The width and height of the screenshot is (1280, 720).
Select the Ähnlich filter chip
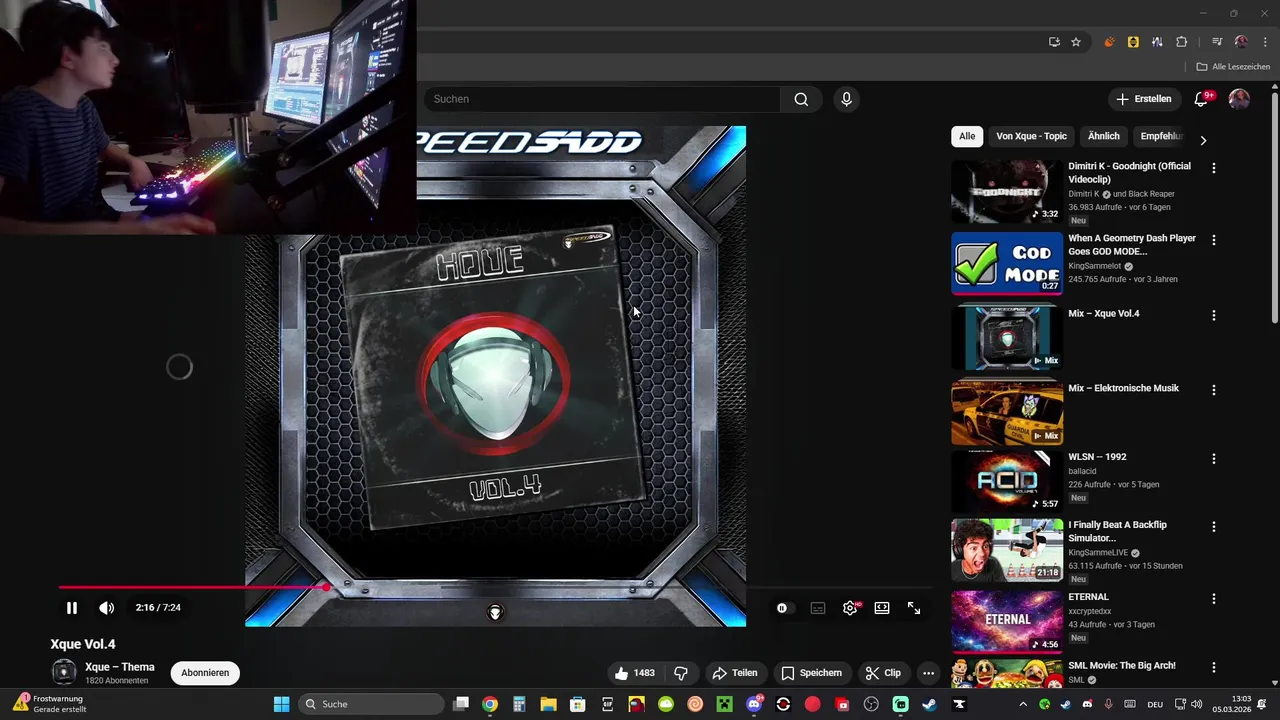click(x=1103, y=136)
